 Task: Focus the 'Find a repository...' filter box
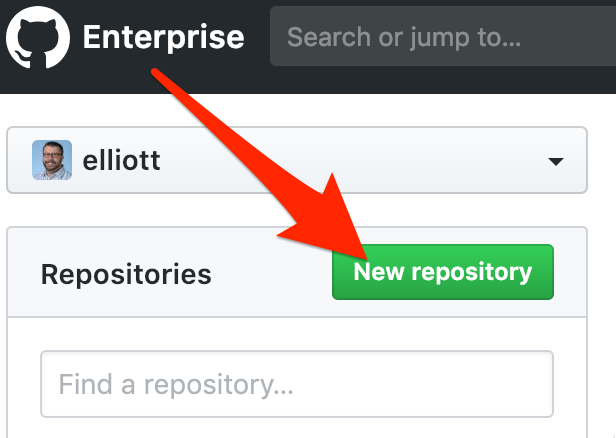tap(297, 384)
